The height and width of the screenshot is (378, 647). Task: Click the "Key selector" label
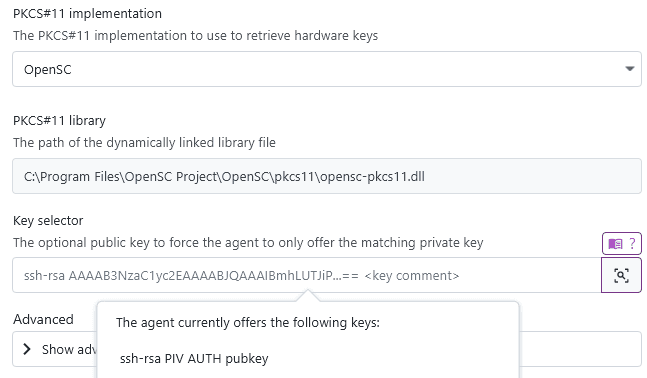(x=48, y=220)
